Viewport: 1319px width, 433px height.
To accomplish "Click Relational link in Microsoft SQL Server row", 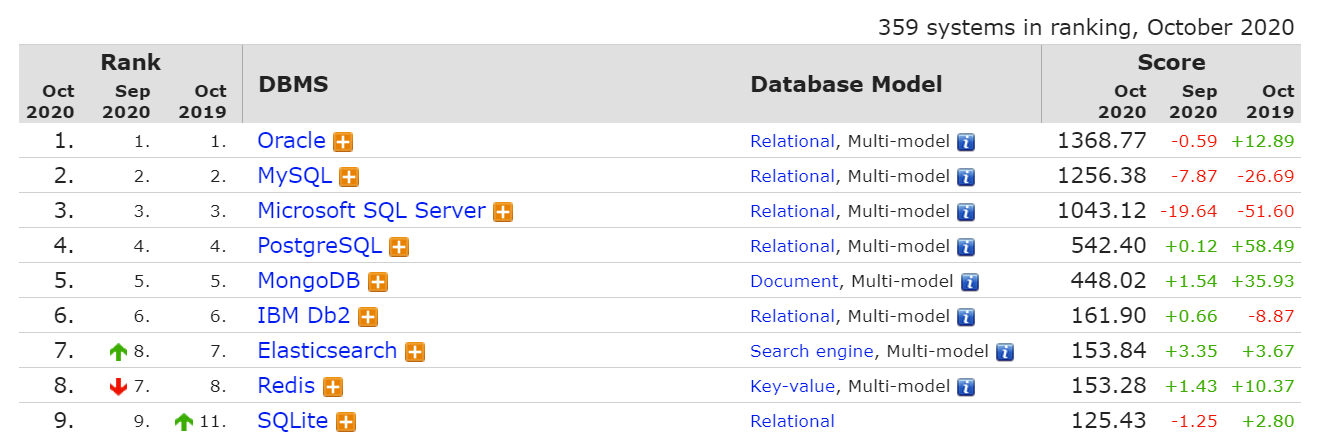I will coord(792,212).
